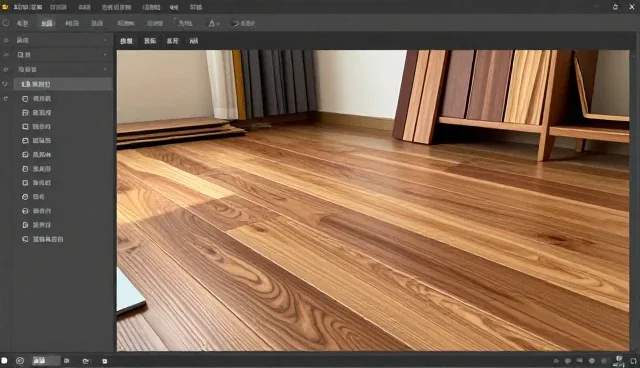Expand the second collapsible sidebar section chevron

coord(105,55)
